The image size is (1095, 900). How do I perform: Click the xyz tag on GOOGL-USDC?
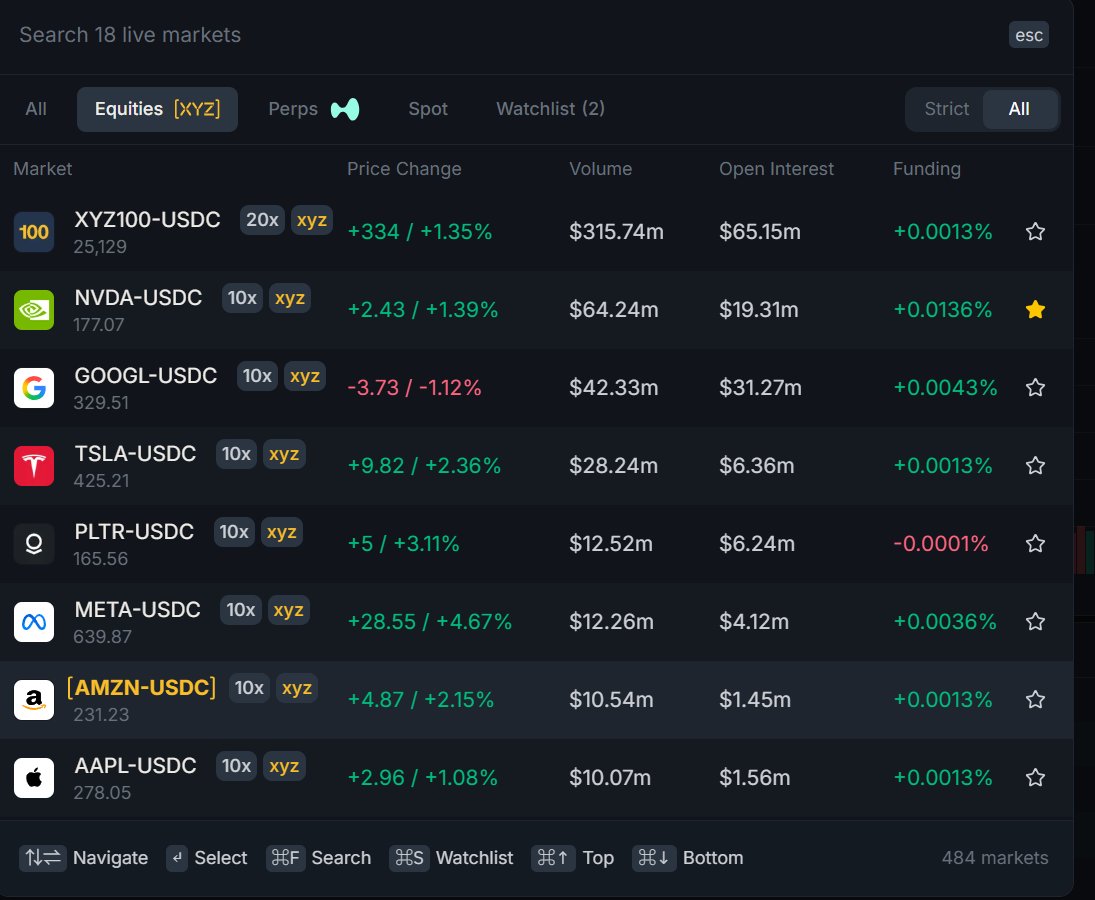(x=304, y=376)
